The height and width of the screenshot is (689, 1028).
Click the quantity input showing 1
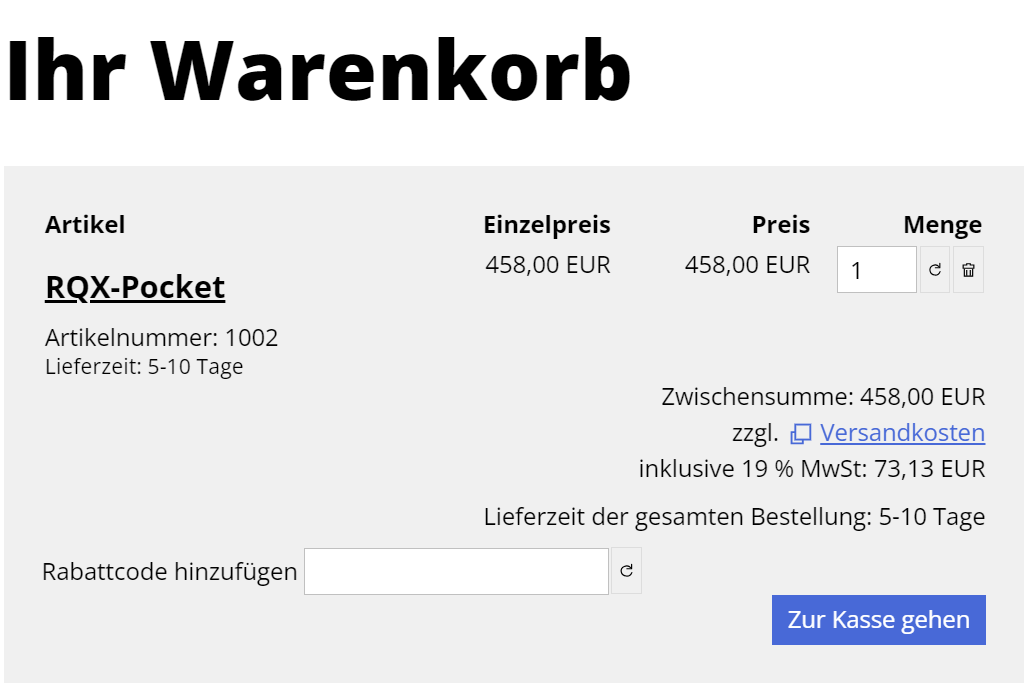click(x=876, y=269)
